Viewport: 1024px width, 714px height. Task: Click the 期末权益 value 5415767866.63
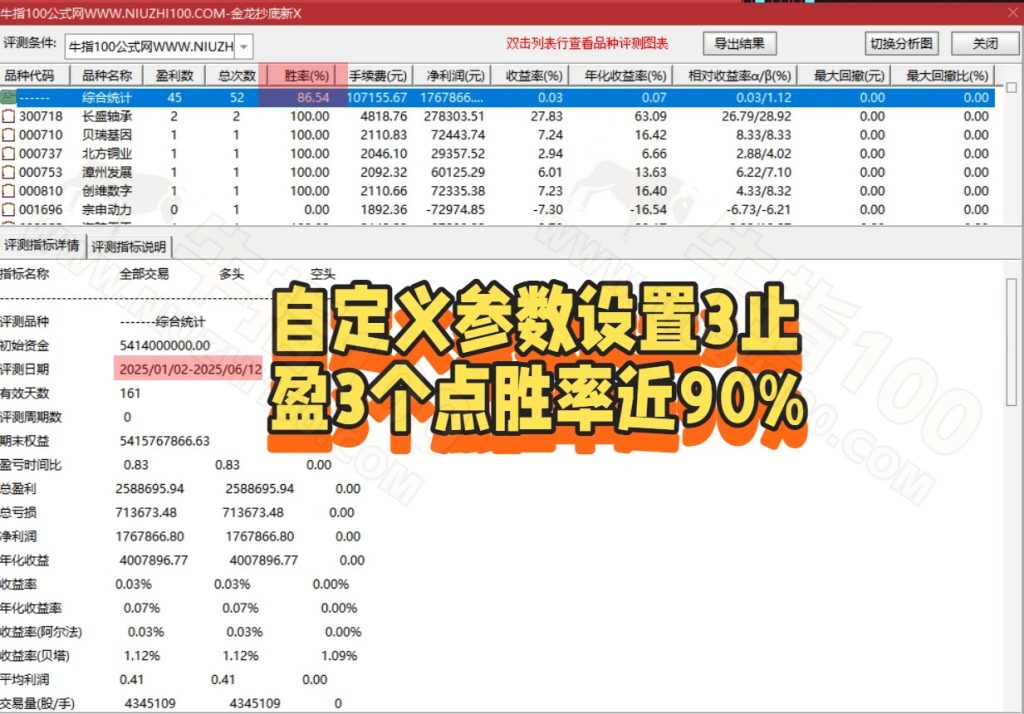[x=165, y=441]
